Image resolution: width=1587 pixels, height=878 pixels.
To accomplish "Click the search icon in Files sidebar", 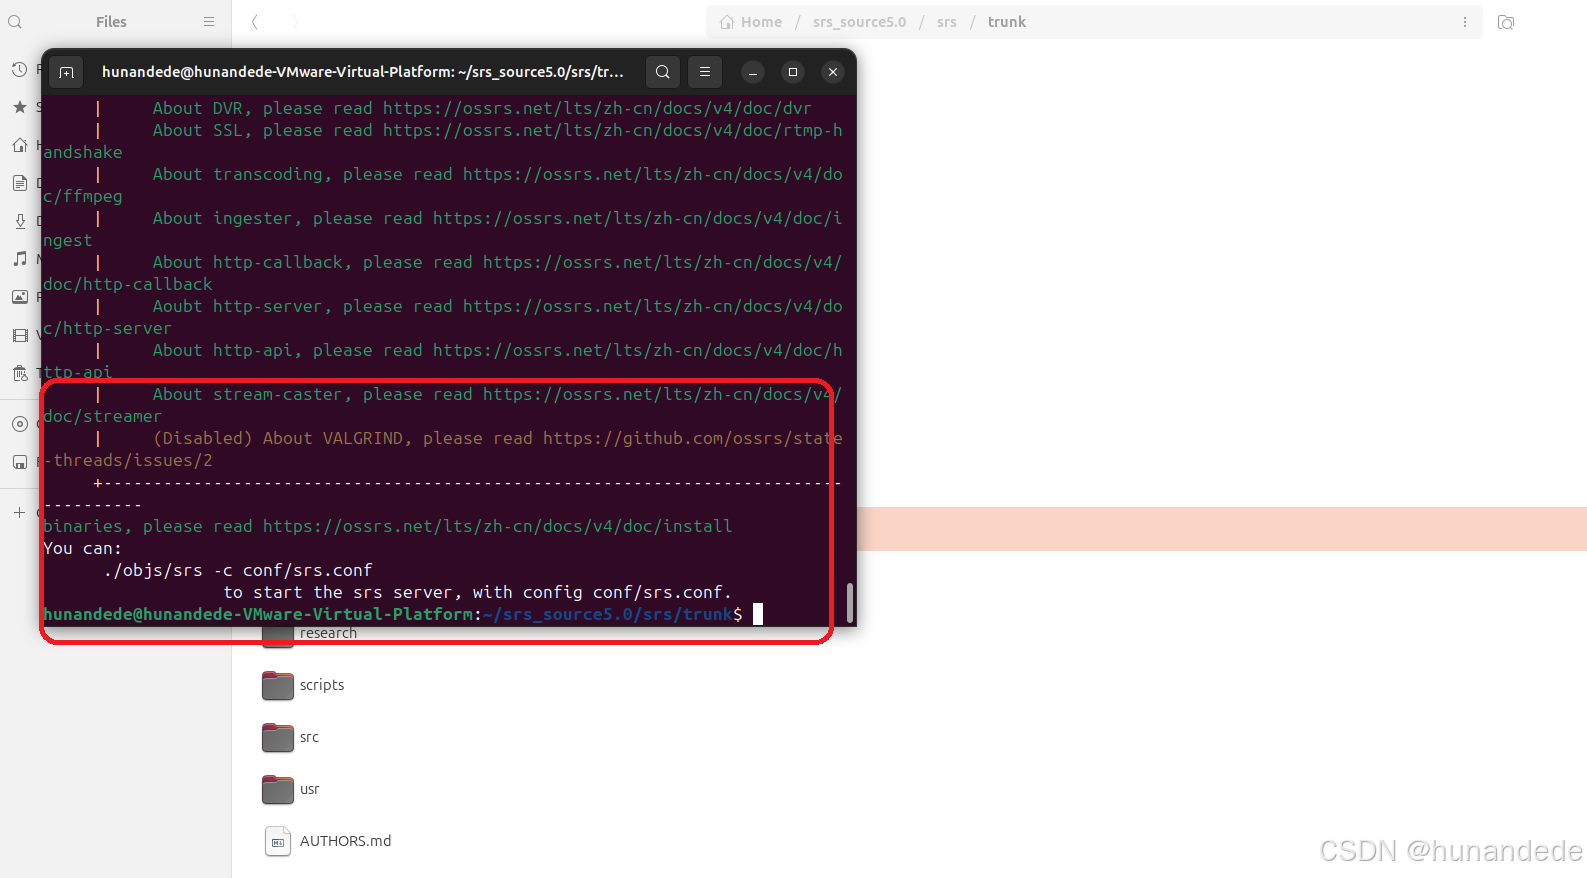I will click(x=15, y=22).
